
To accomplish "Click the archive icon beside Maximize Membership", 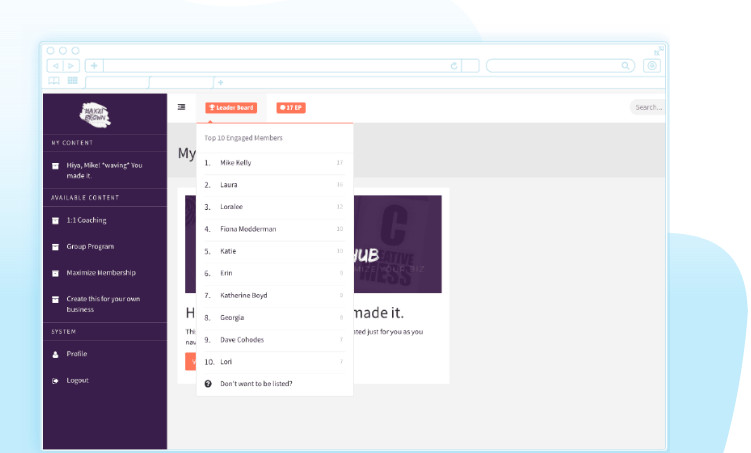I will (x=56, y=273).
